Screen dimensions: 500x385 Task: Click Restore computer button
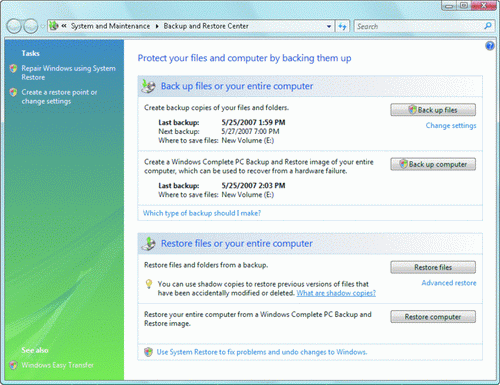pos(433,317)
